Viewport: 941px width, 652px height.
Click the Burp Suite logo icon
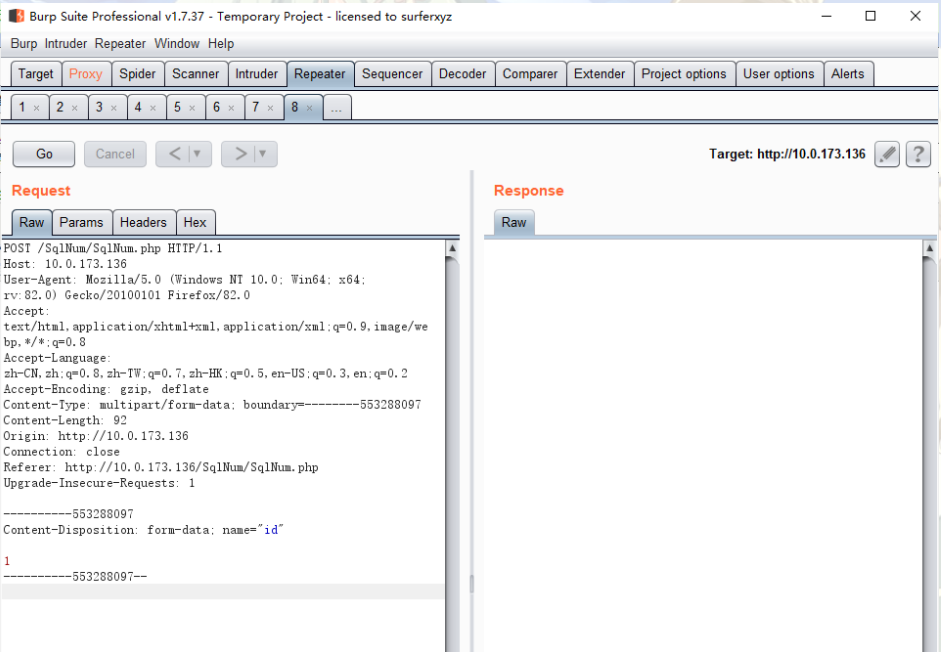pos(16,16)
